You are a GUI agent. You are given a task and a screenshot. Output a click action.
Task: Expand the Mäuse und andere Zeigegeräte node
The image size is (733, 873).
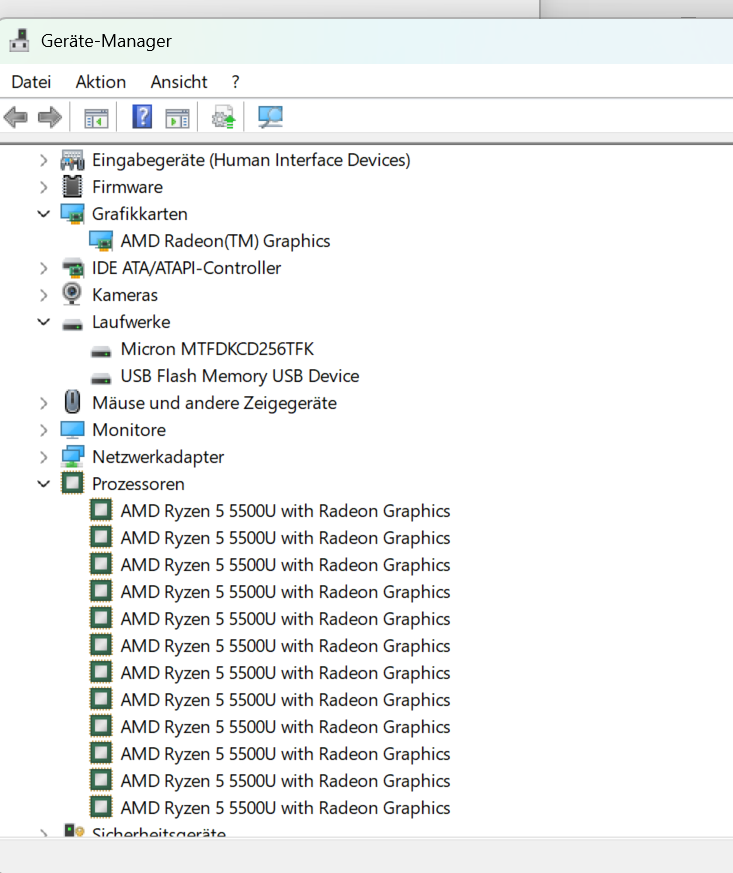(x=43, y=403)
